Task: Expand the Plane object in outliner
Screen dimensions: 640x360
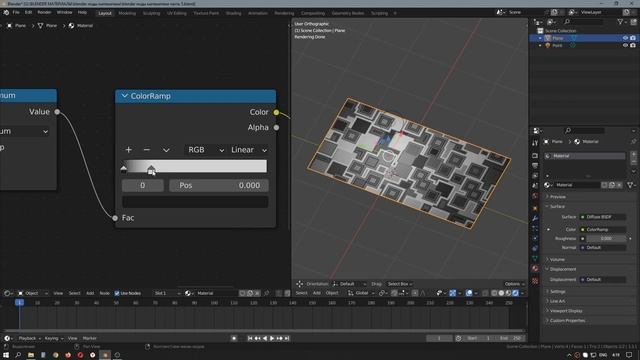Action: pyautogui.click(x=540, y=38)
